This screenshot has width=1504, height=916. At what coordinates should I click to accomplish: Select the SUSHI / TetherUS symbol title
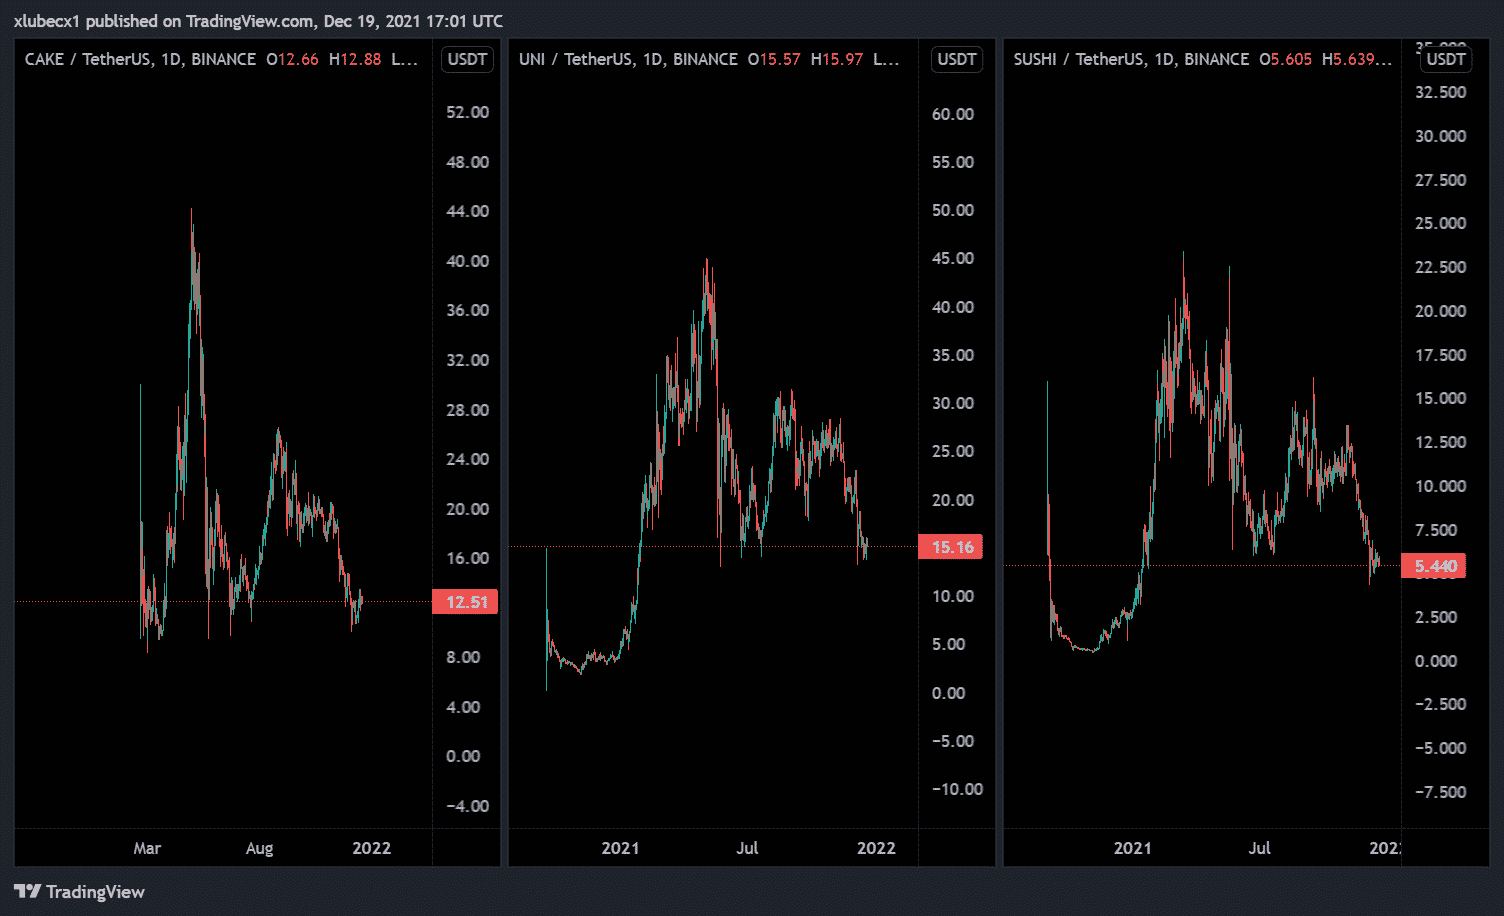[x=1131, y=59]
